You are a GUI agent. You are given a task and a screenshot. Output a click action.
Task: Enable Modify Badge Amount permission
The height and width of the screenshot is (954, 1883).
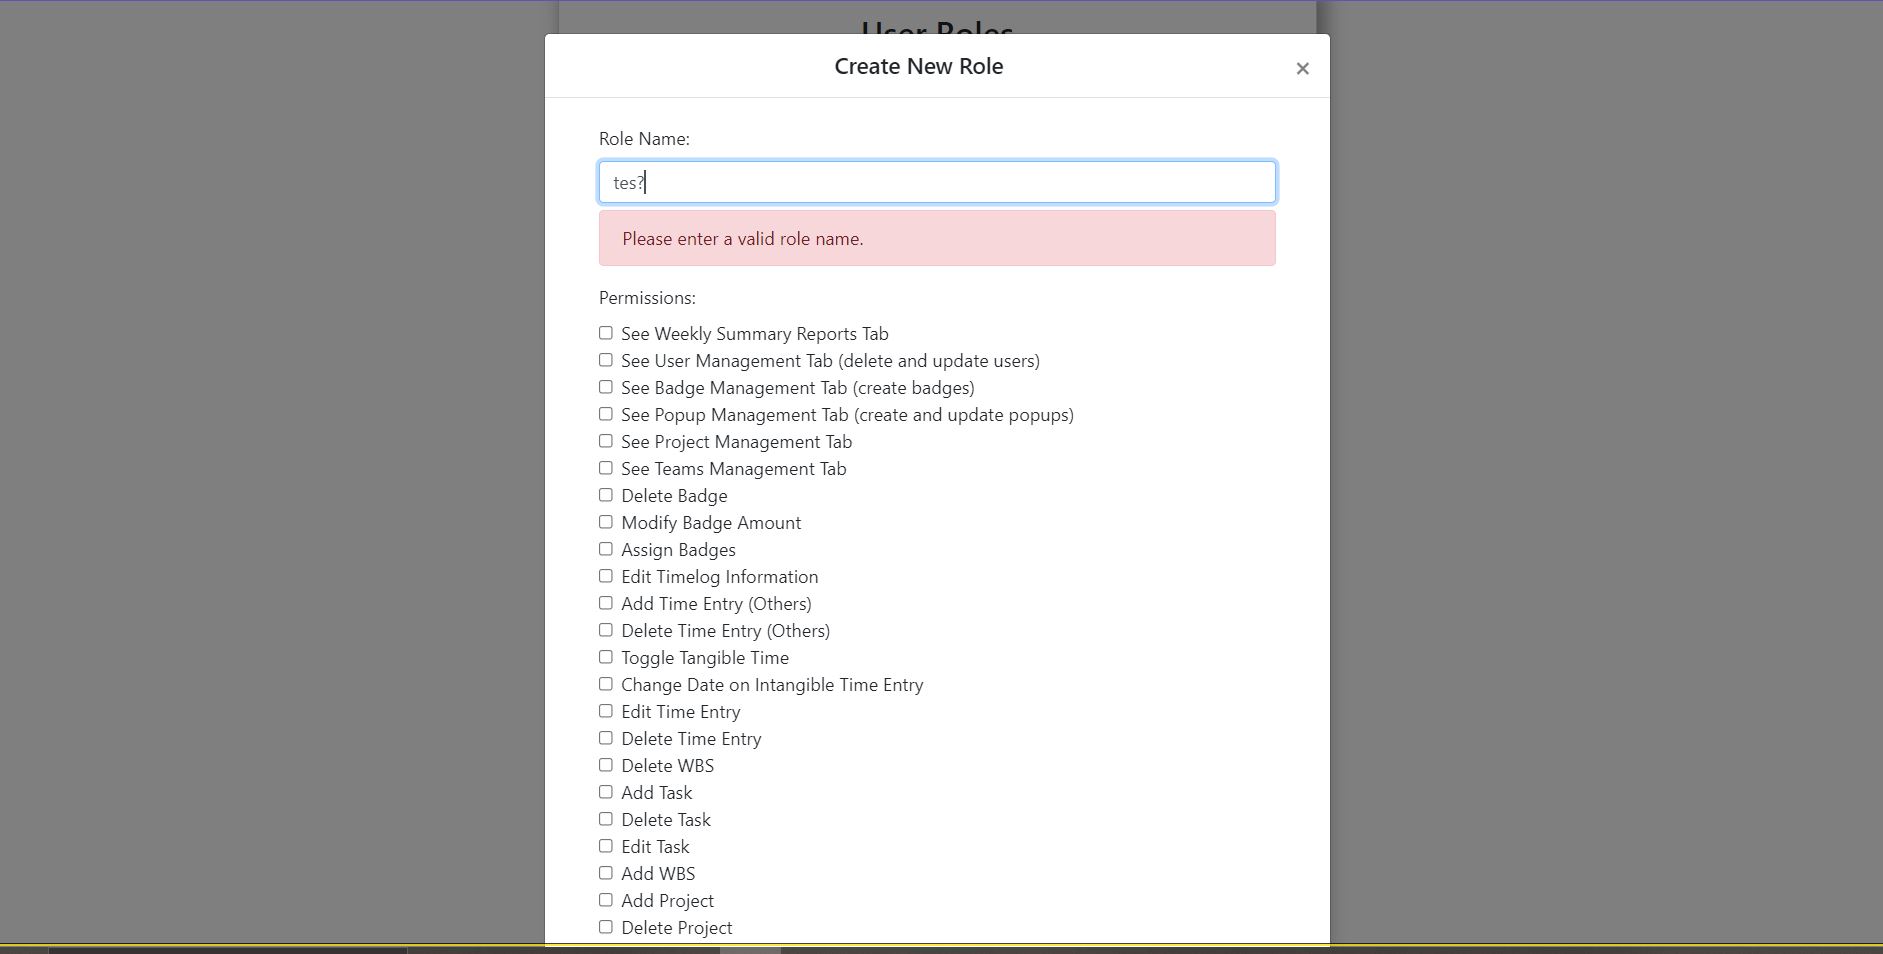606,522
